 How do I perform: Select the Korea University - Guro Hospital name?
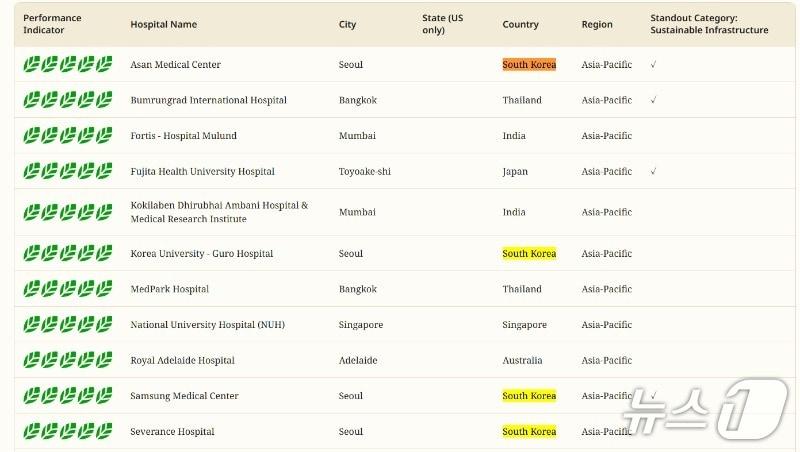click(202, 253)
